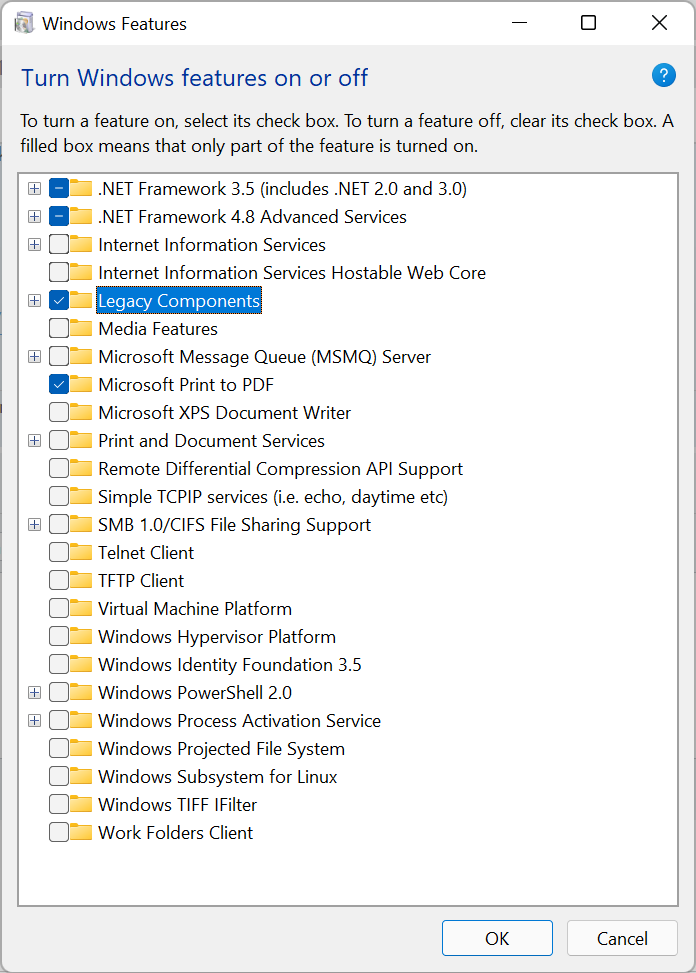Click folder icon next to Remote Differential Compression API Support
Image resolution: width=696 pixels, height=973 pixels.
[81, 469]
